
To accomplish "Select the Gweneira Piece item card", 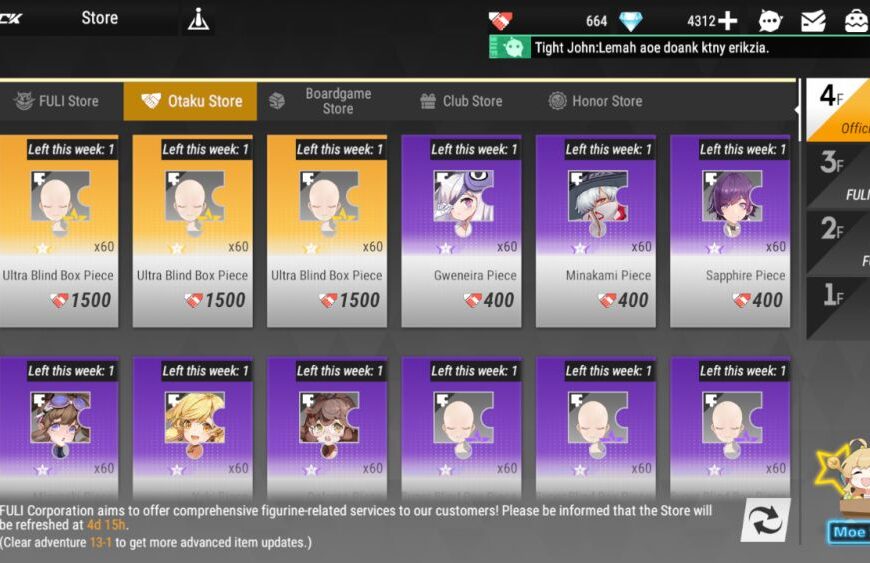I will point(461,231).
